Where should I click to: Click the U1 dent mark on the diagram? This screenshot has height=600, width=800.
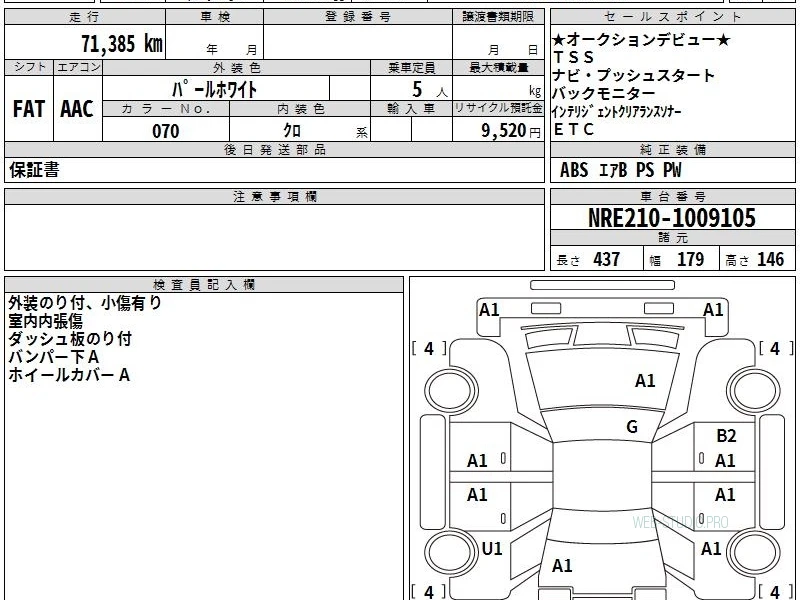[x=492, y=549]
